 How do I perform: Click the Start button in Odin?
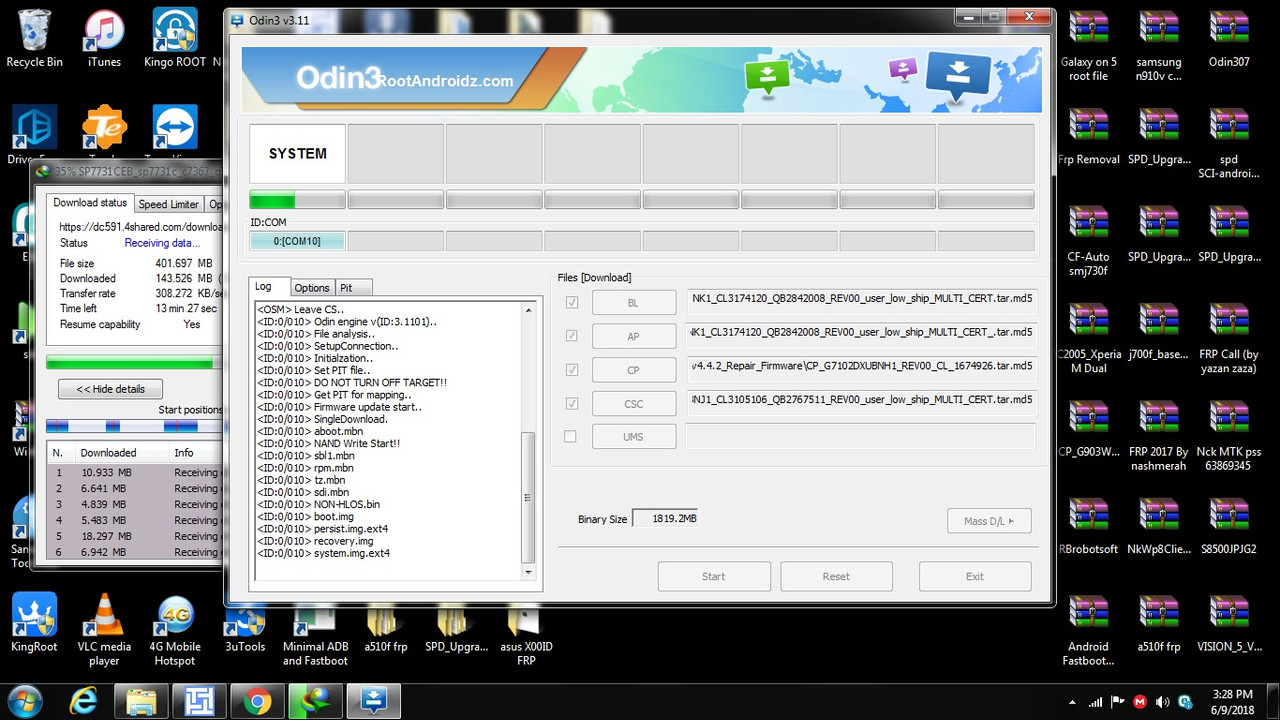tap(714, 576)
